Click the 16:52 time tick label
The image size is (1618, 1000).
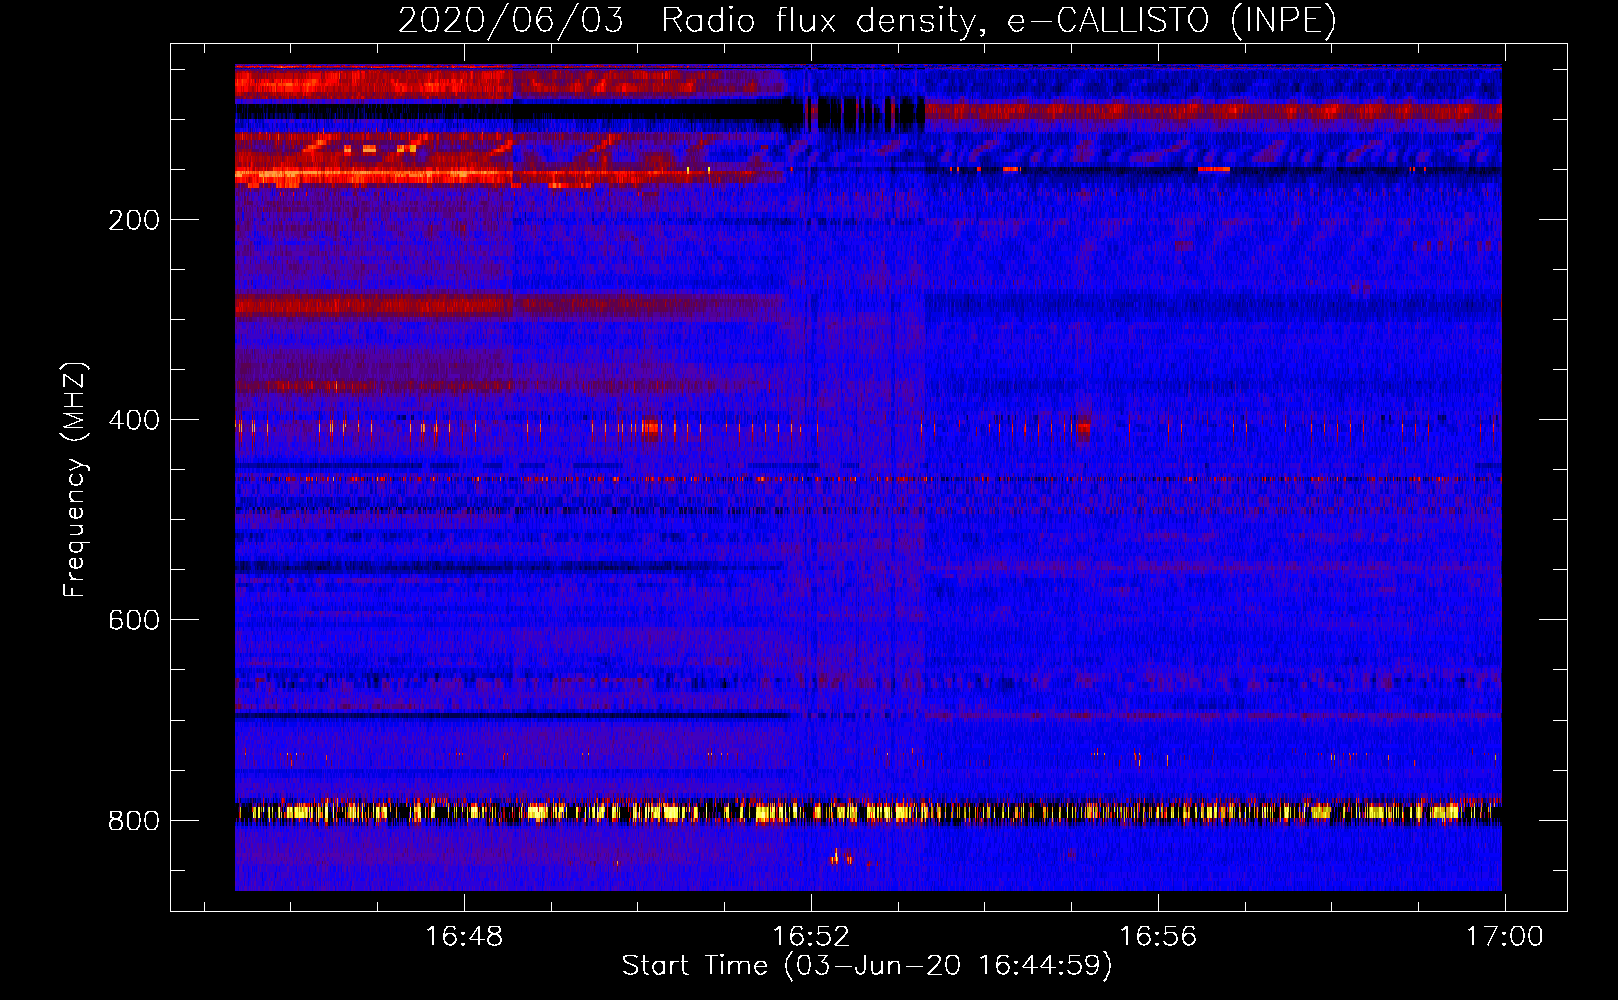coord(811,936)
